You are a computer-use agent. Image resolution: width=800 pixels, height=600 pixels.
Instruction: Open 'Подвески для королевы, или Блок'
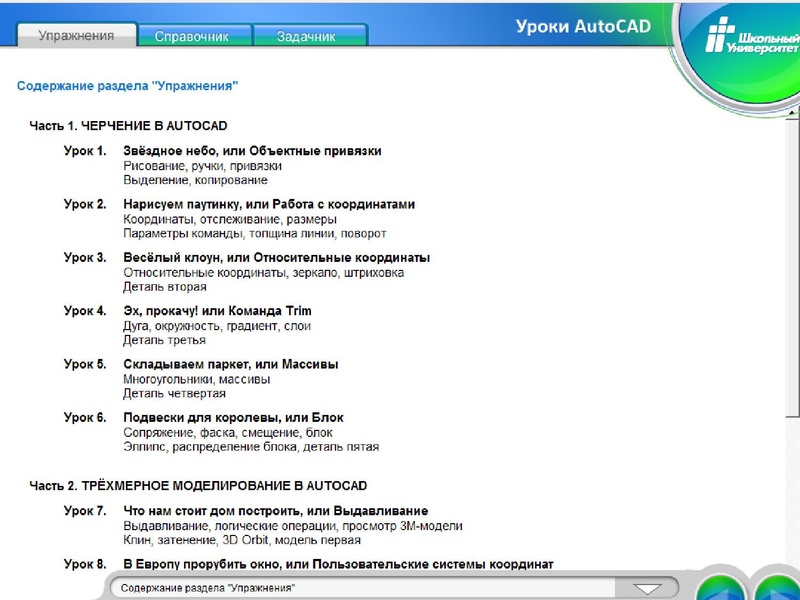[x=233, y=417]
